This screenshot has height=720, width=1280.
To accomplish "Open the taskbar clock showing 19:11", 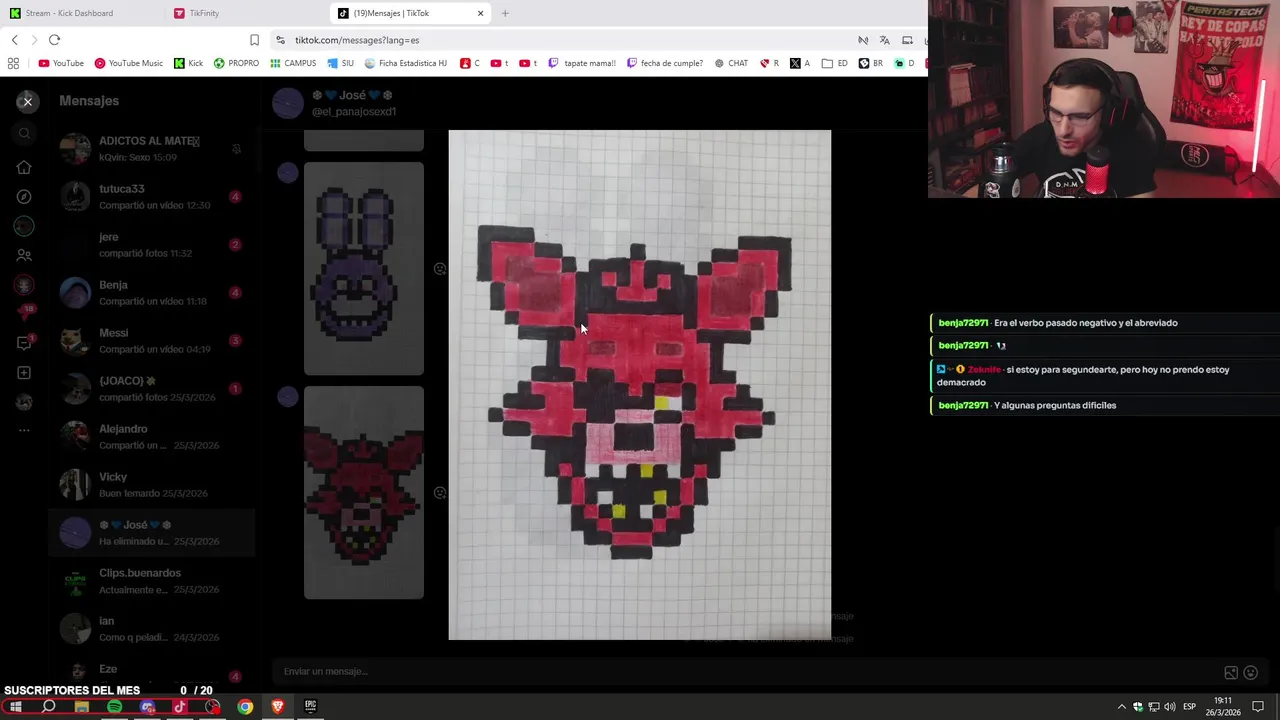I will [1225, 707].
